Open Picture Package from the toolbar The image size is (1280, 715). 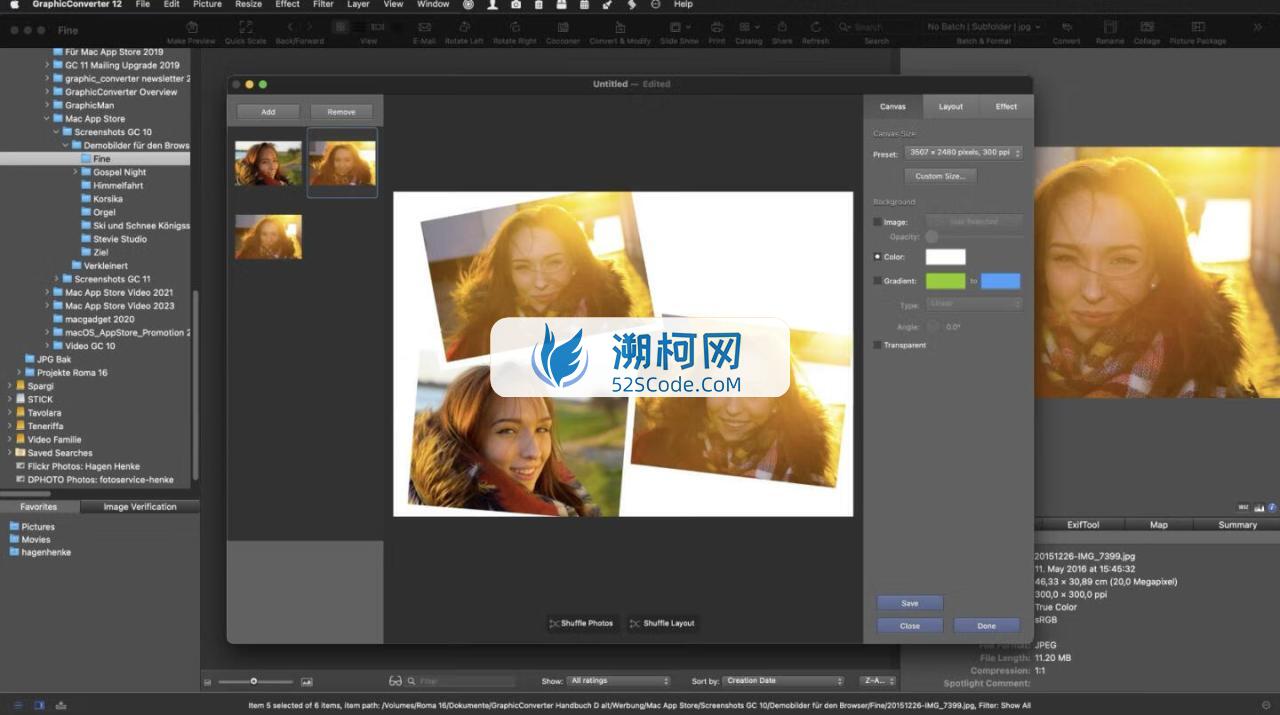[1197, 27]
